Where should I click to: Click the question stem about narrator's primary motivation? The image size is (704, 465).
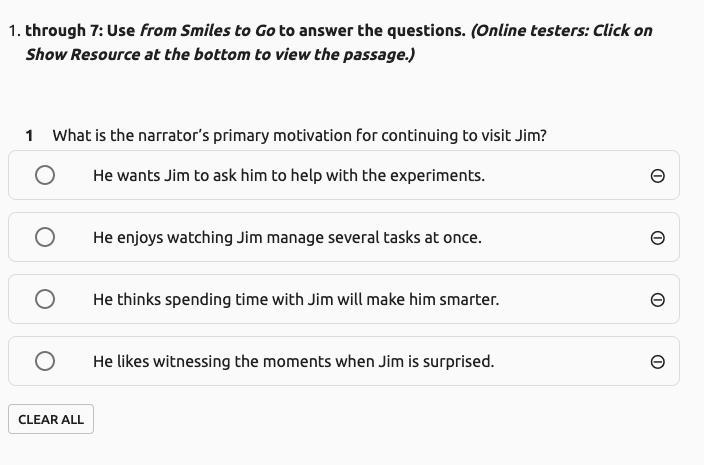pyautogui.click(x=299, y=135)
